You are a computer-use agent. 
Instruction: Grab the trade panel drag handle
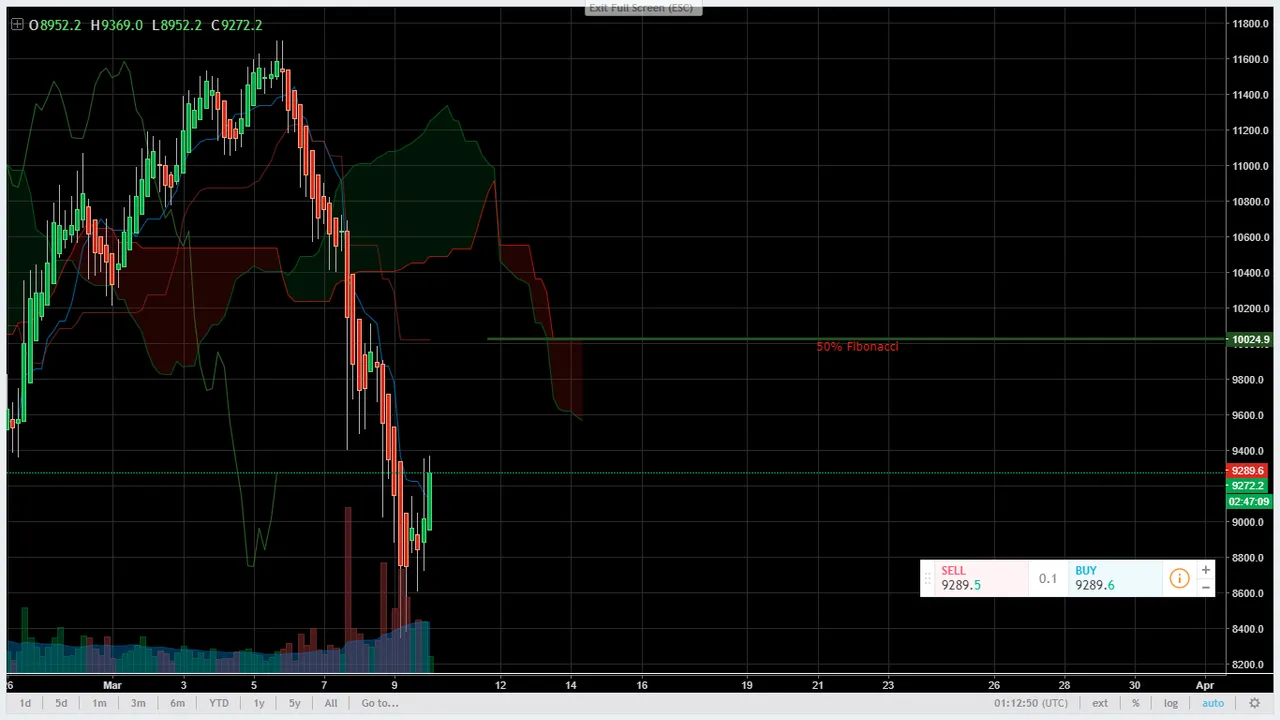pyautogui.click(x=928, y=578)
